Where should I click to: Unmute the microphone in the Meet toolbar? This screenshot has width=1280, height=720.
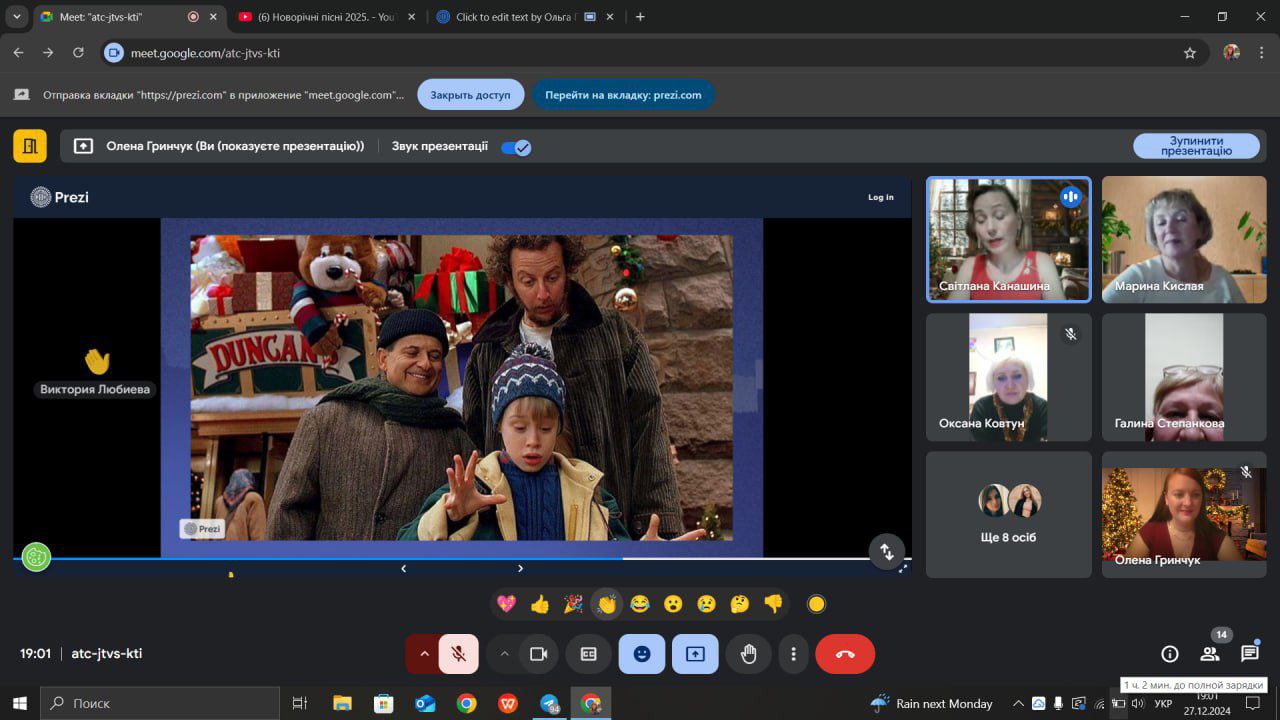[459, 654]
